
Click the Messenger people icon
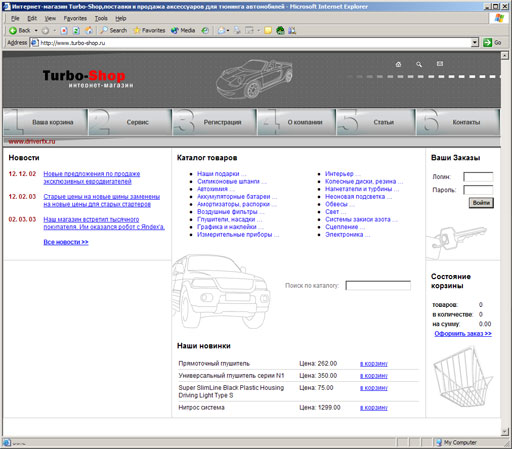point(292,31)
